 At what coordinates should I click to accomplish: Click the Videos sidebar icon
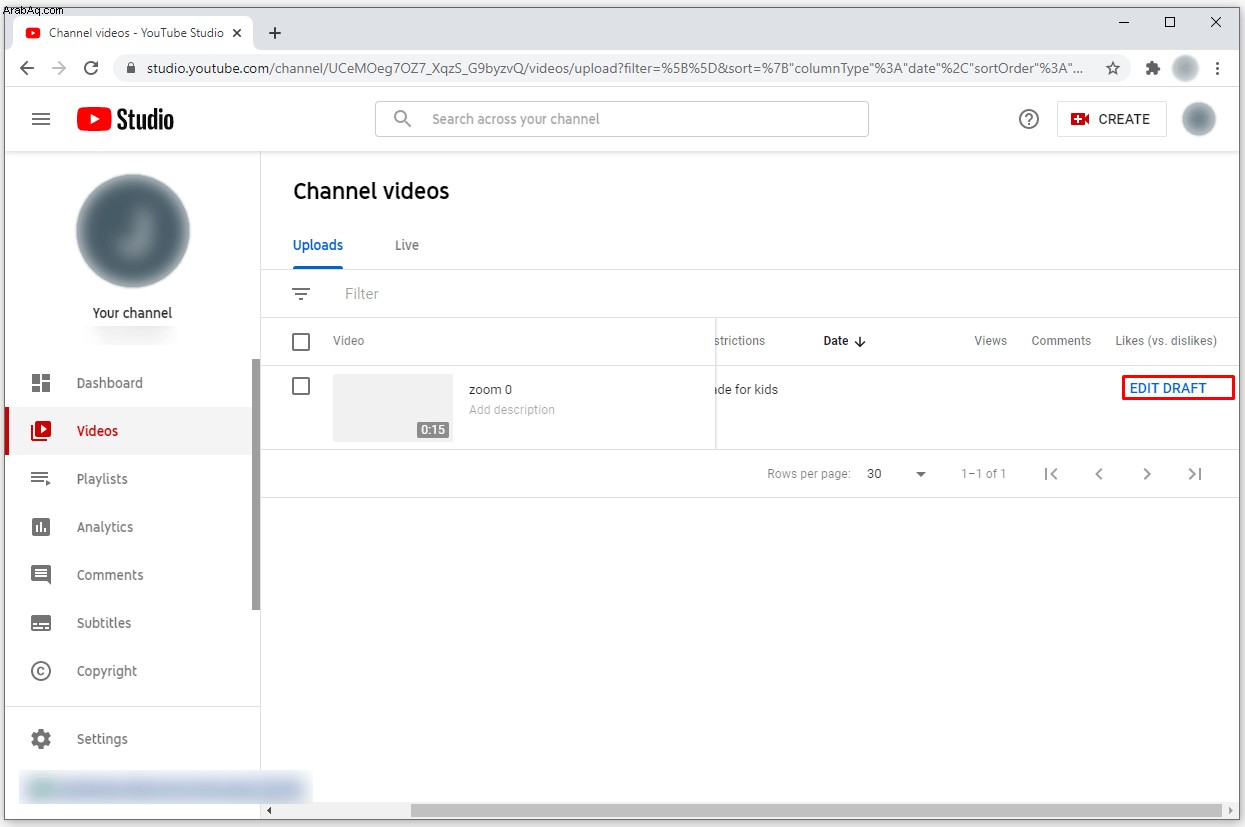coord(41,431)
